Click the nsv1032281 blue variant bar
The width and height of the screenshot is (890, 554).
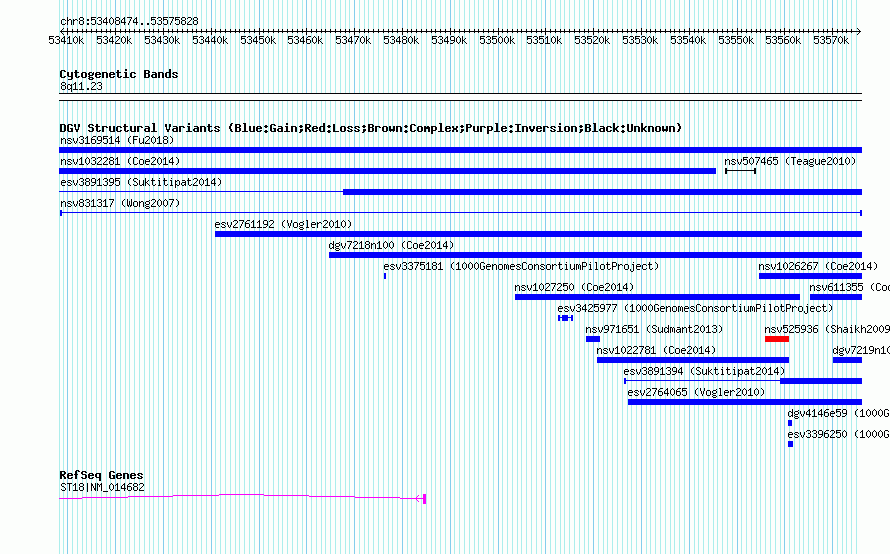coord(387,171)
